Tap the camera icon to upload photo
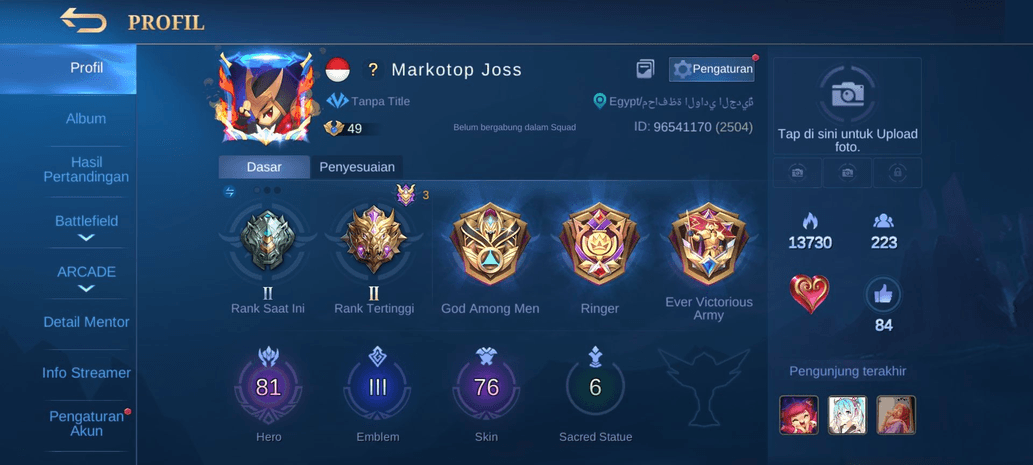Viewport: 1033px width, 465px height. (x=847, y=95)
